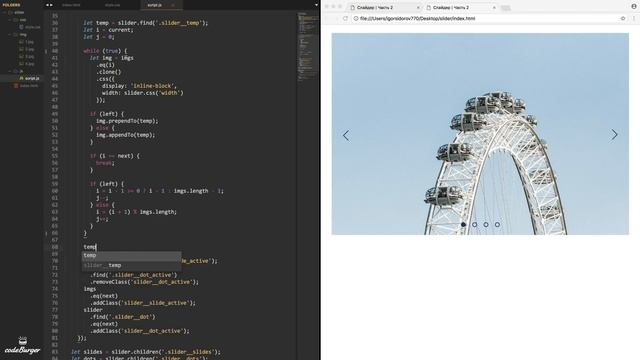
Task: Open the last image file under img folder
Action: (27, 64)
